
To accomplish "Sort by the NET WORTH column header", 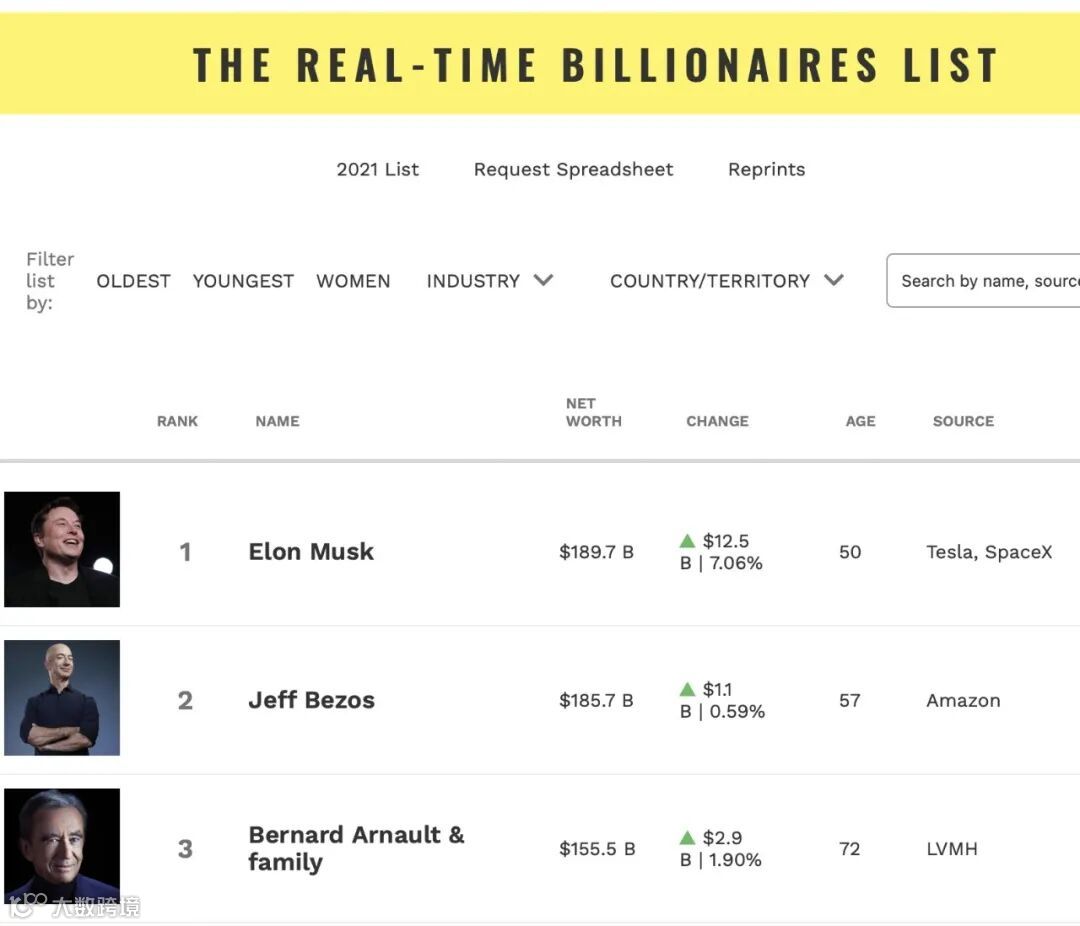I will pos(593,412).
